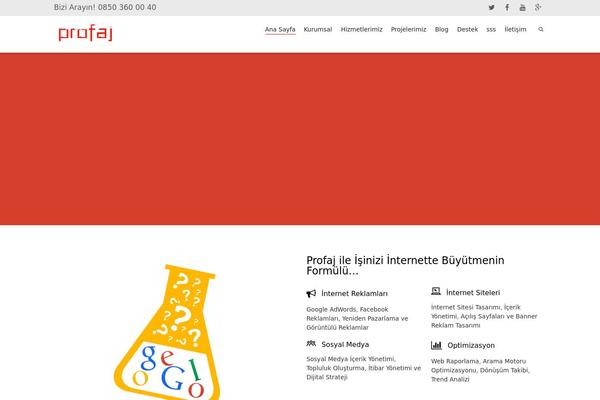This screenshot has height=400, width=600.
Task: Open the YouTube social link
Action: 522,8
